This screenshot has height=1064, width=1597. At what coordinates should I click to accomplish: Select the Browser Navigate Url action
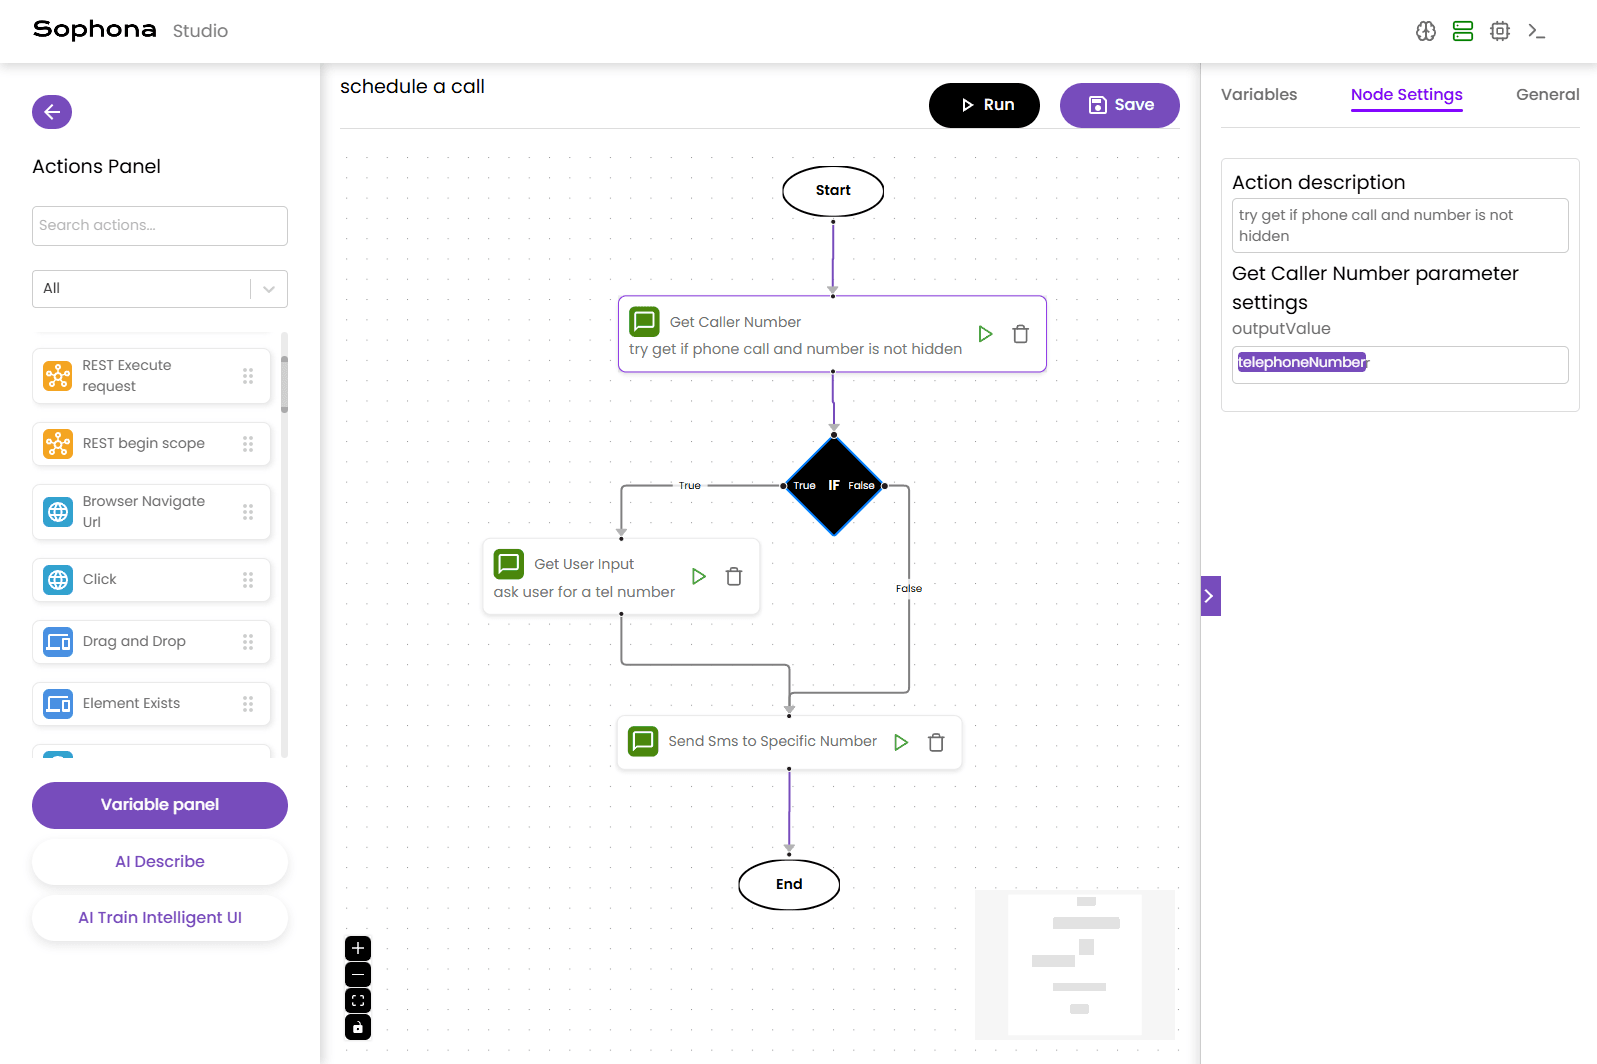[x=151, y=512]
